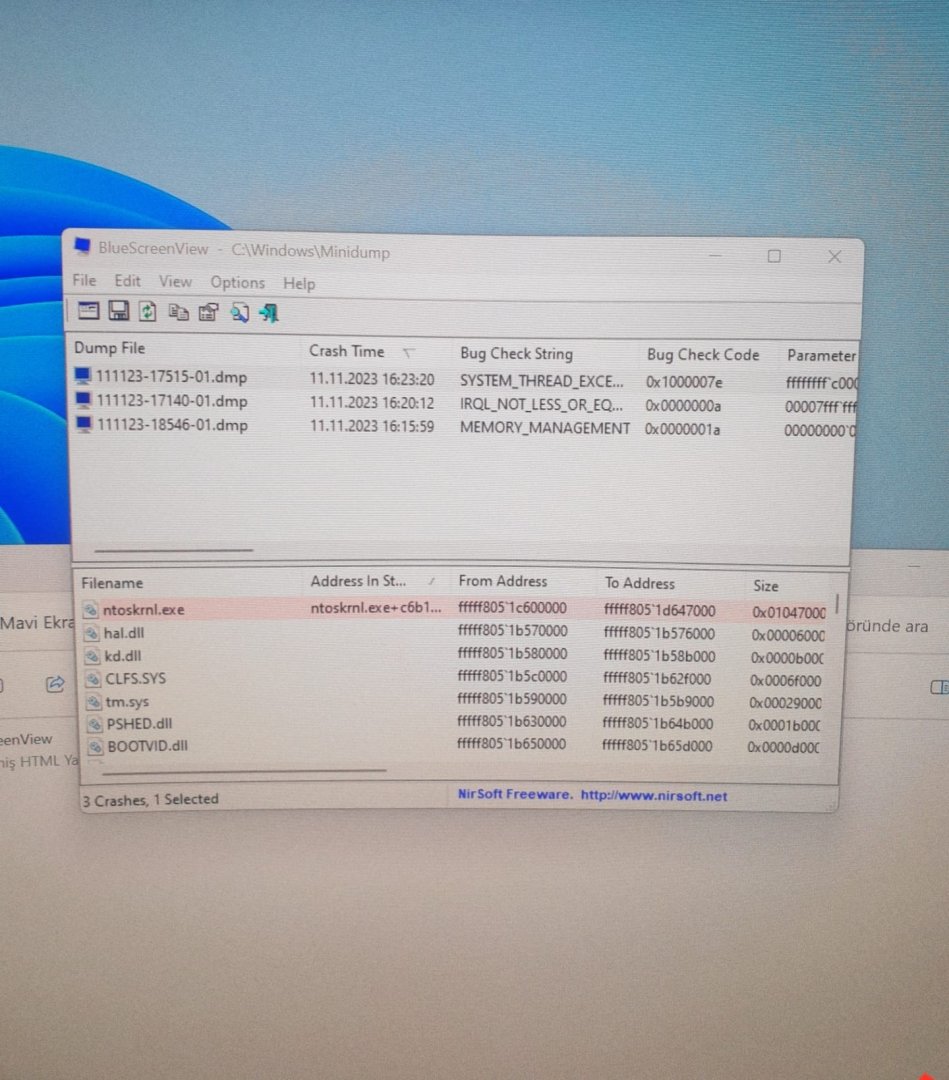949x1080 pixels.
Task: Click the kd.dll file icon
Action: (x=92, y=656)
